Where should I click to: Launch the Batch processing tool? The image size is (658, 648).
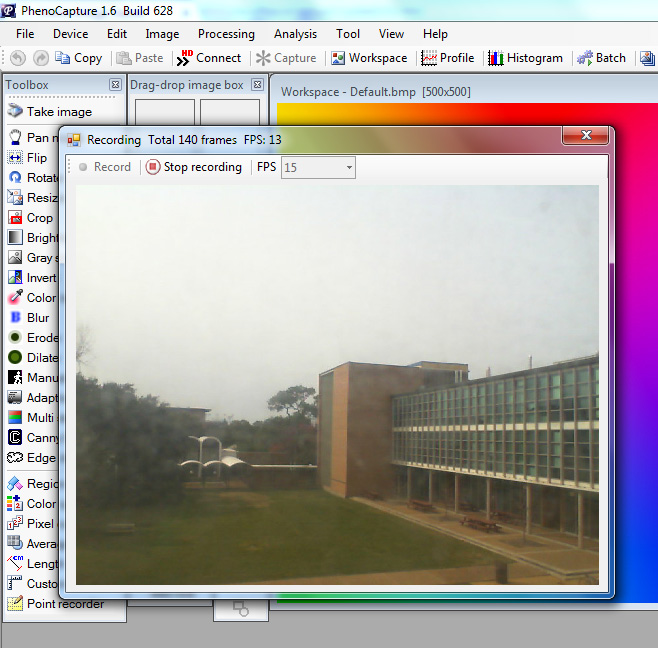[x=601, y=58]
